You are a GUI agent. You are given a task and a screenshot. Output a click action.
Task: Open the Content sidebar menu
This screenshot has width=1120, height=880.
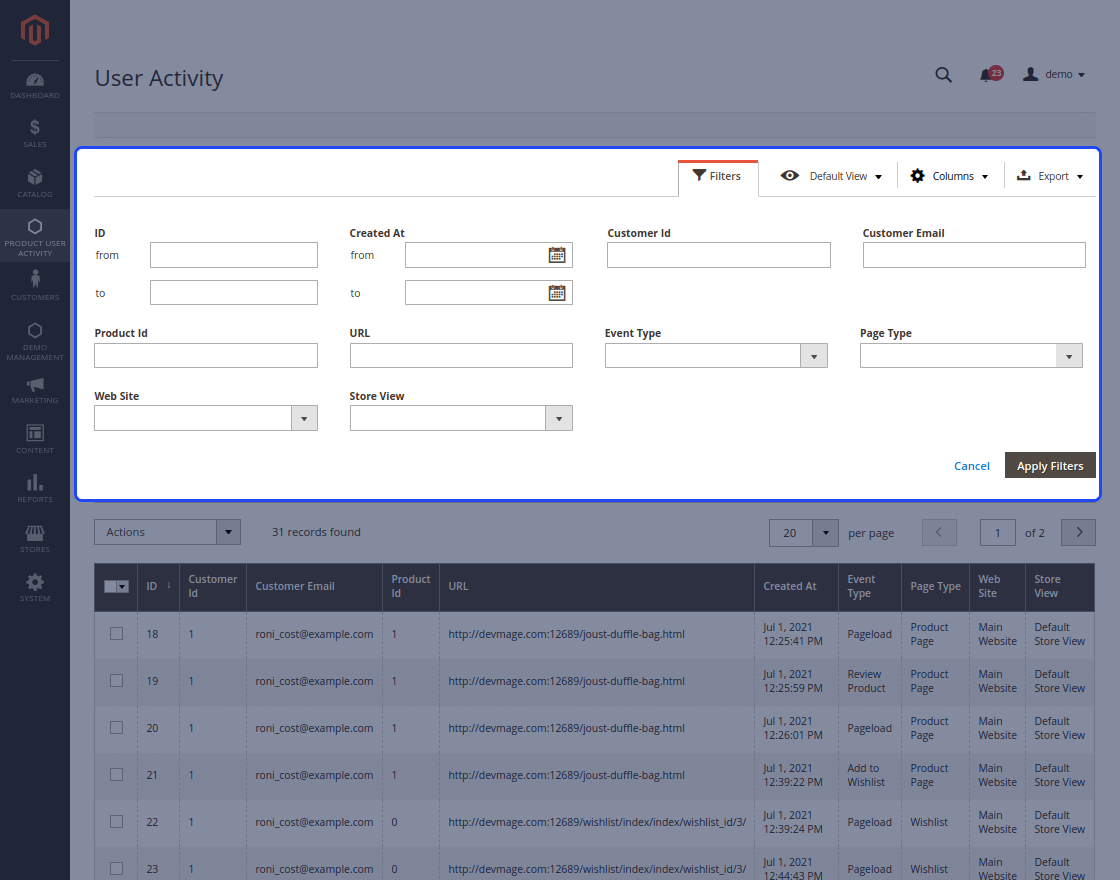[x=34, y=439]
